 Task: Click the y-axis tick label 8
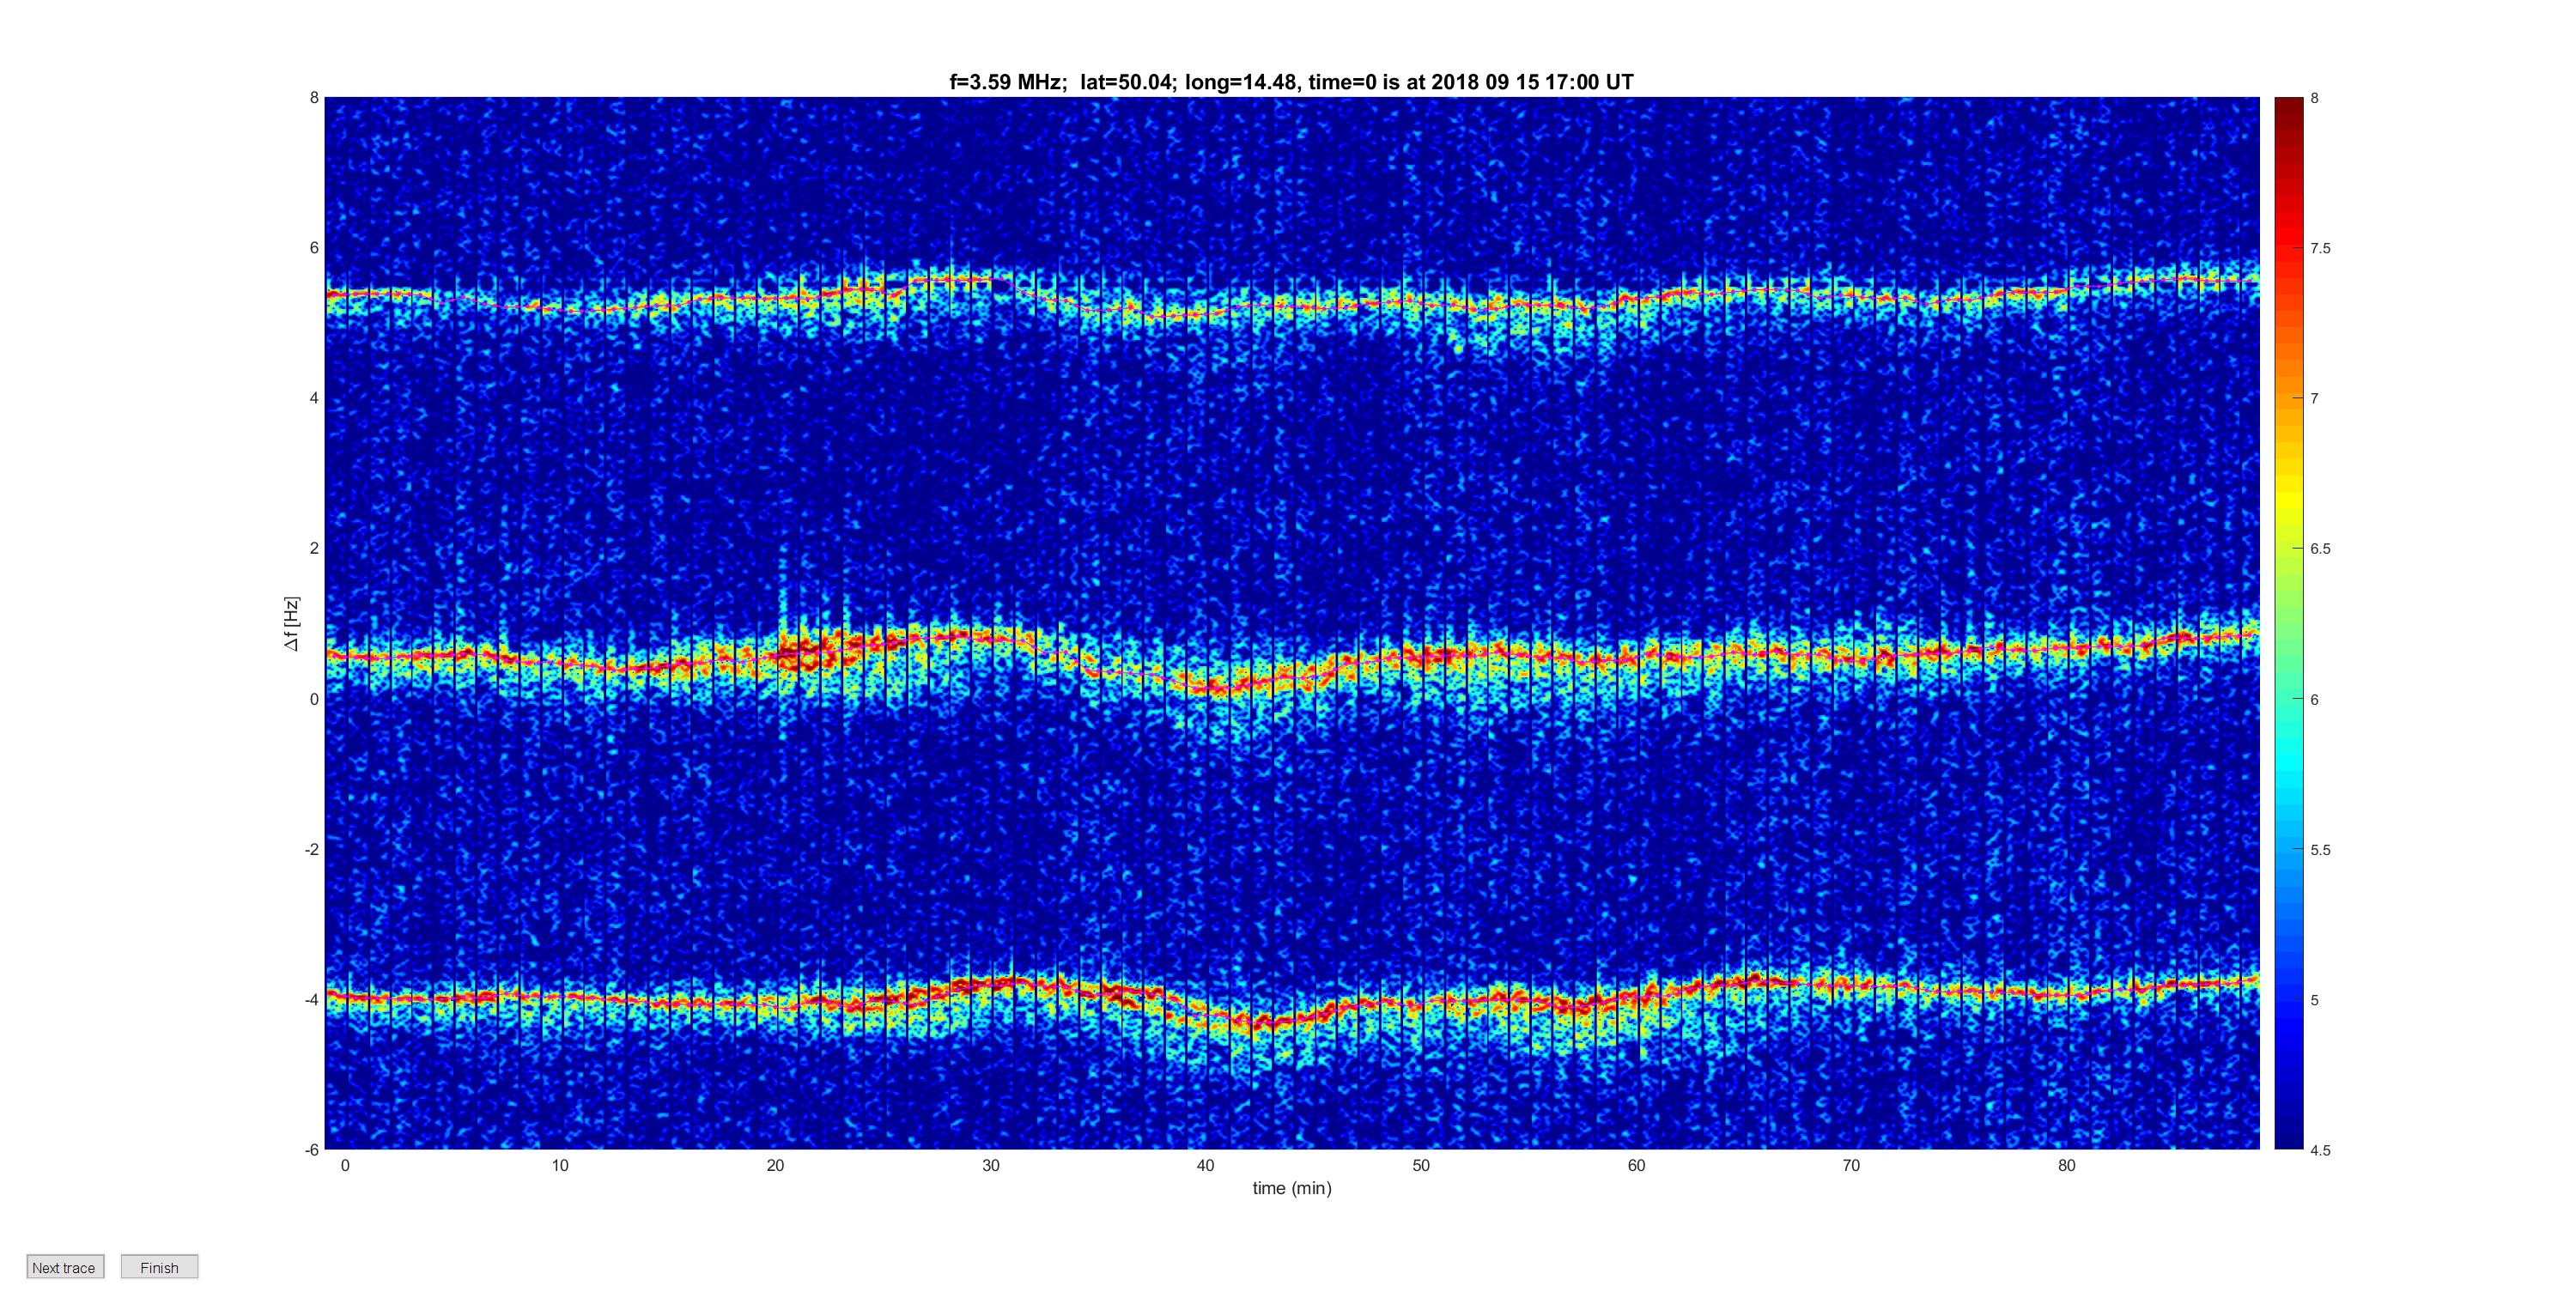pyautogui.click(x=314, y=98)
